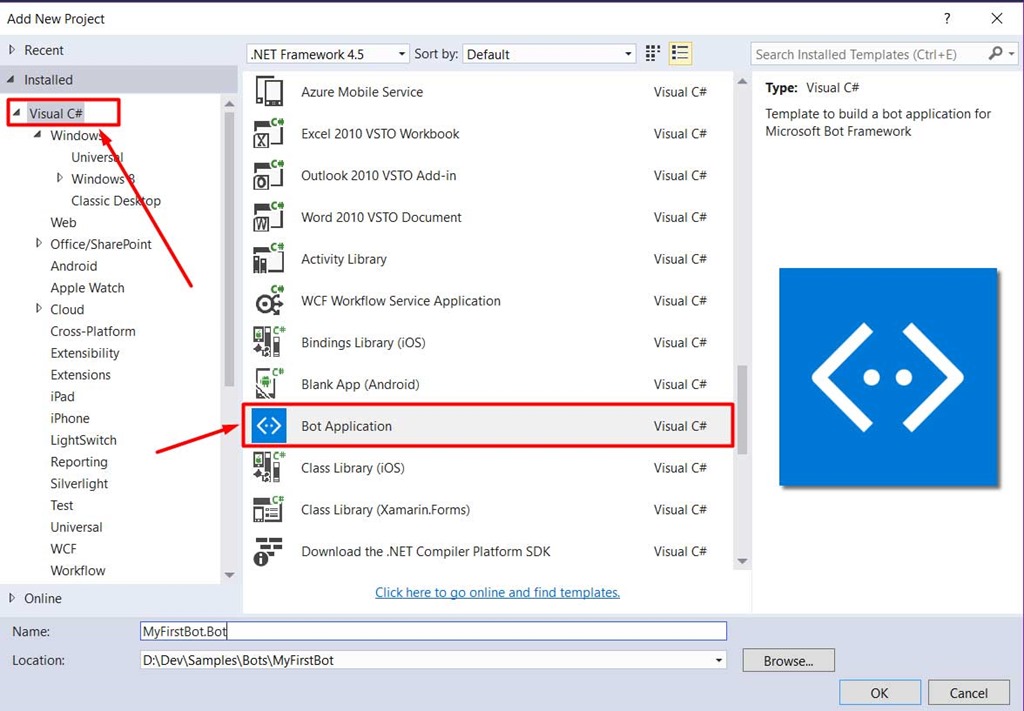The height and width of the screenshot is (711, 1024).
Task: Switch to small icons view
Action: click(652, 53)
